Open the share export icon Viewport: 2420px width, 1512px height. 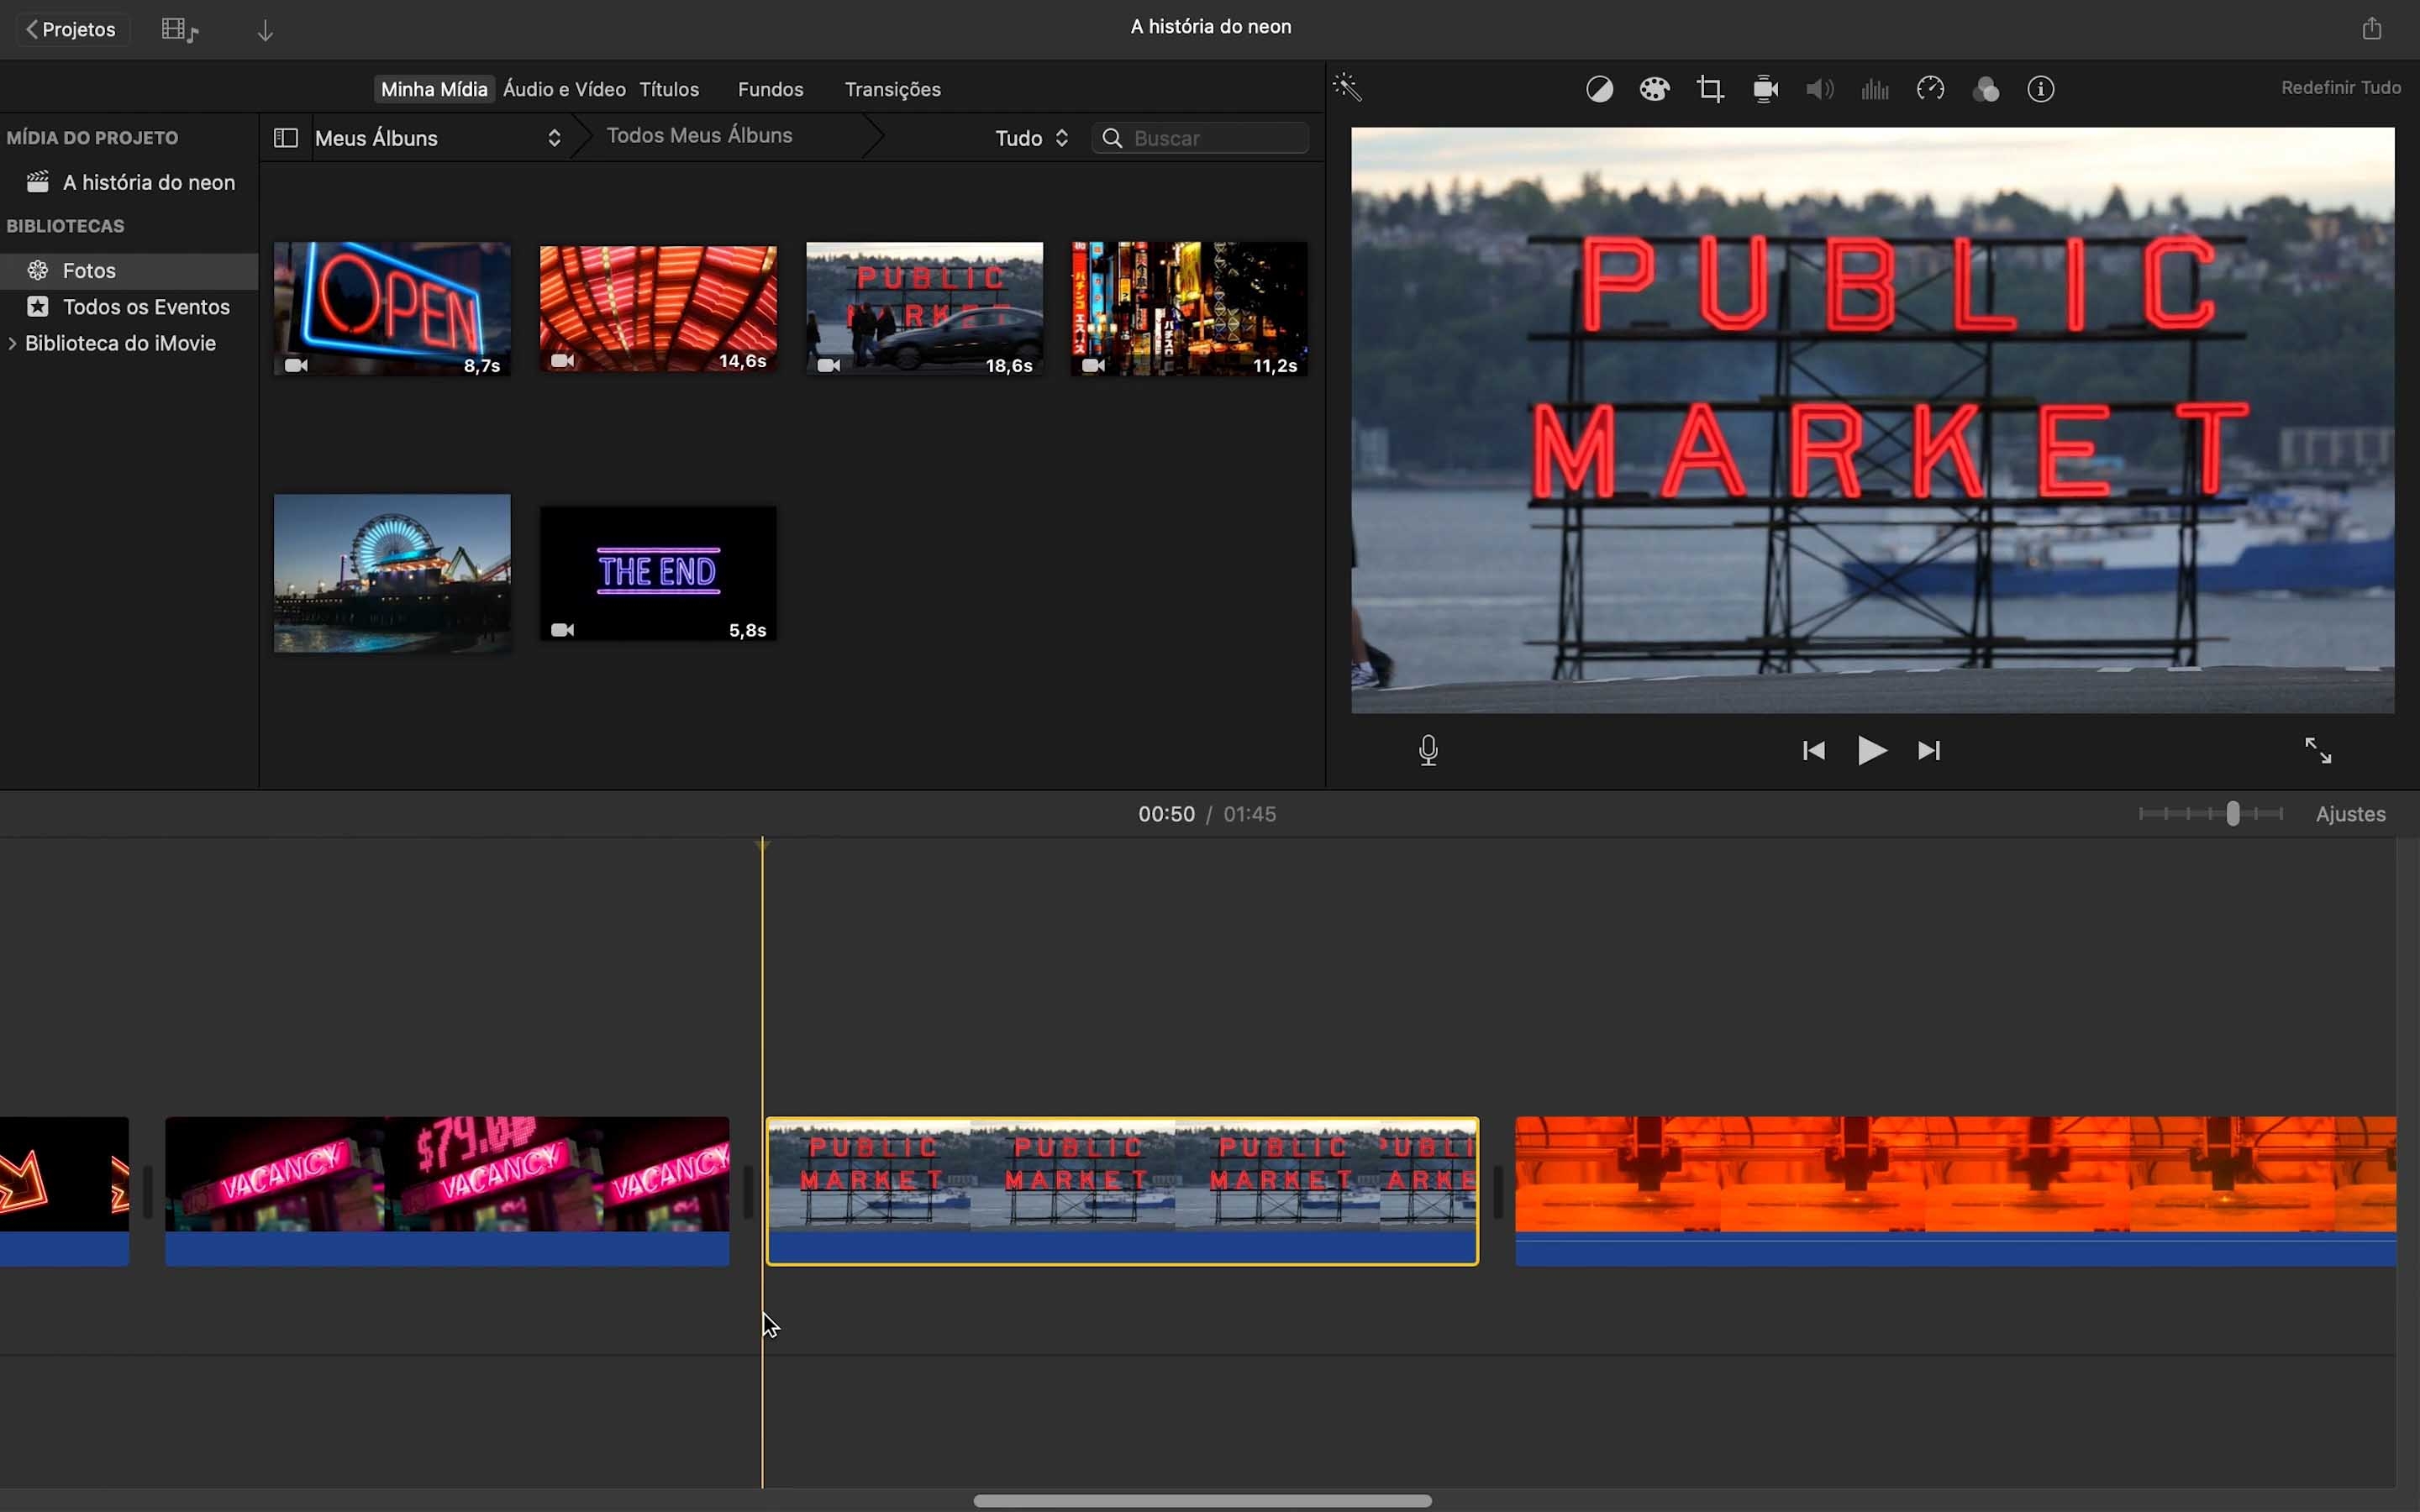click(x=2372, y=28)
